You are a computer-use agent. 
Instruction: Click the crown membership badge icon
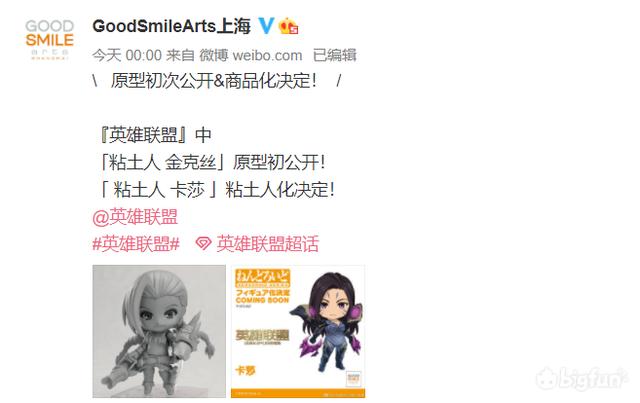tap(288, 26)
